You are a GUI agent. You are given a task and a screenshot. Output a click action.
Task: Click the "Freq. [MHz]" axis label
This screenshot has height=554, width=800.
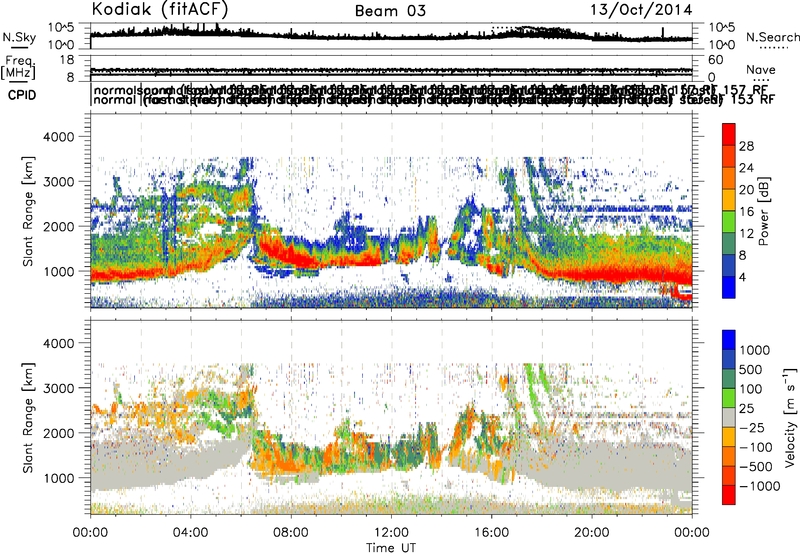(x=18, y=67)
